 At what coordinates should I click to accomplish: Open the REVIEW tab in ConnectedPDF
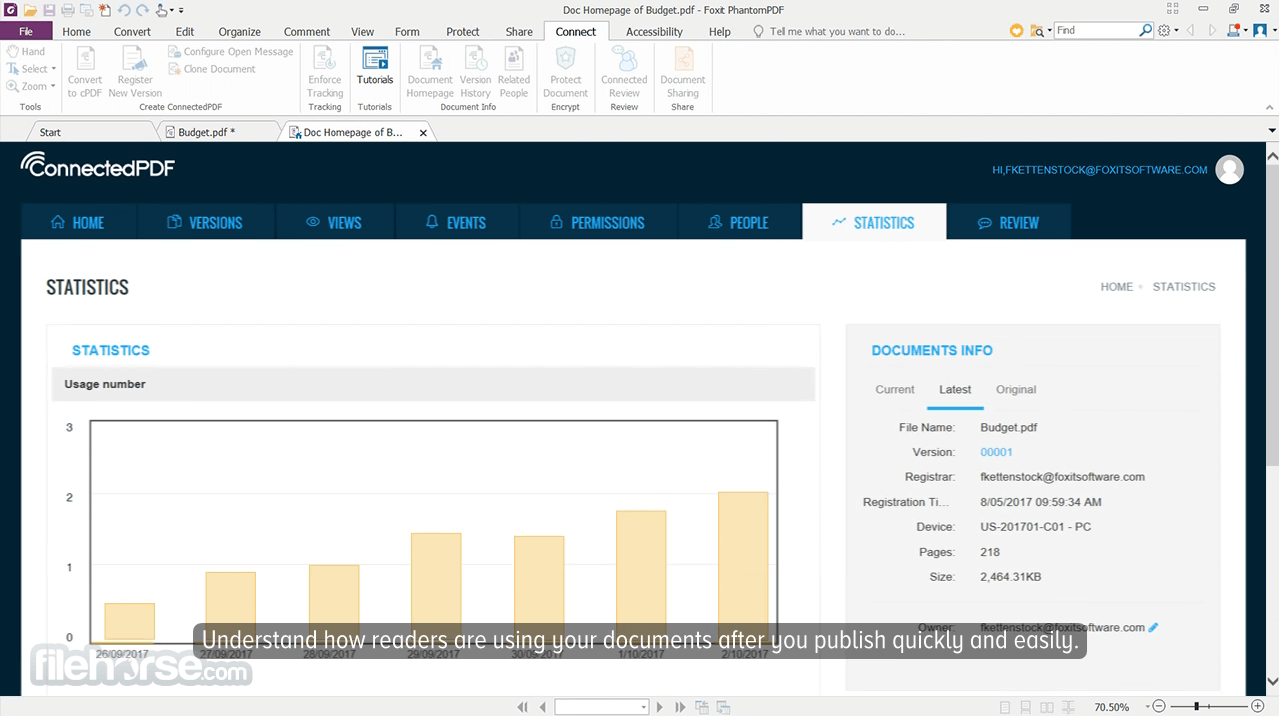tap(1008, 222)
